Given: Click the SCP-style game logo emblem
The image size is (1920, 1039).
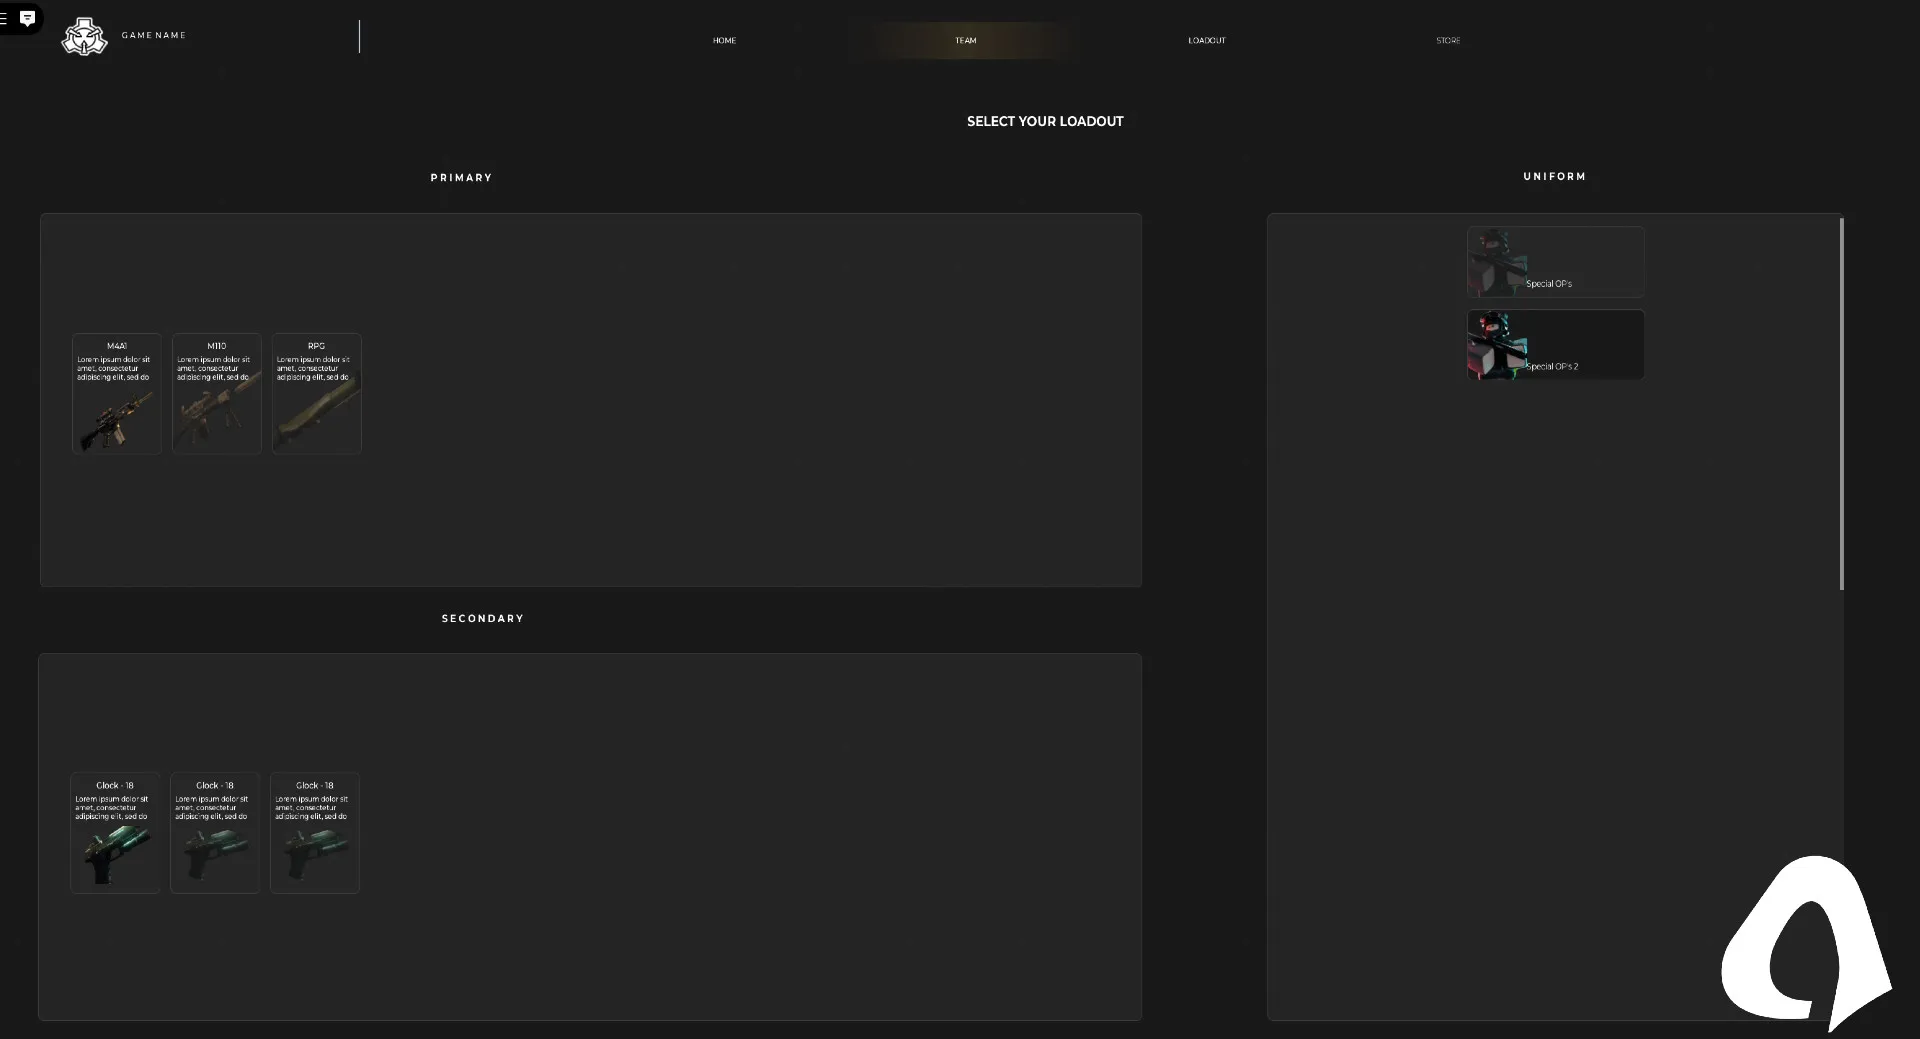Looking at the screenshot, I should pos(84,37).
